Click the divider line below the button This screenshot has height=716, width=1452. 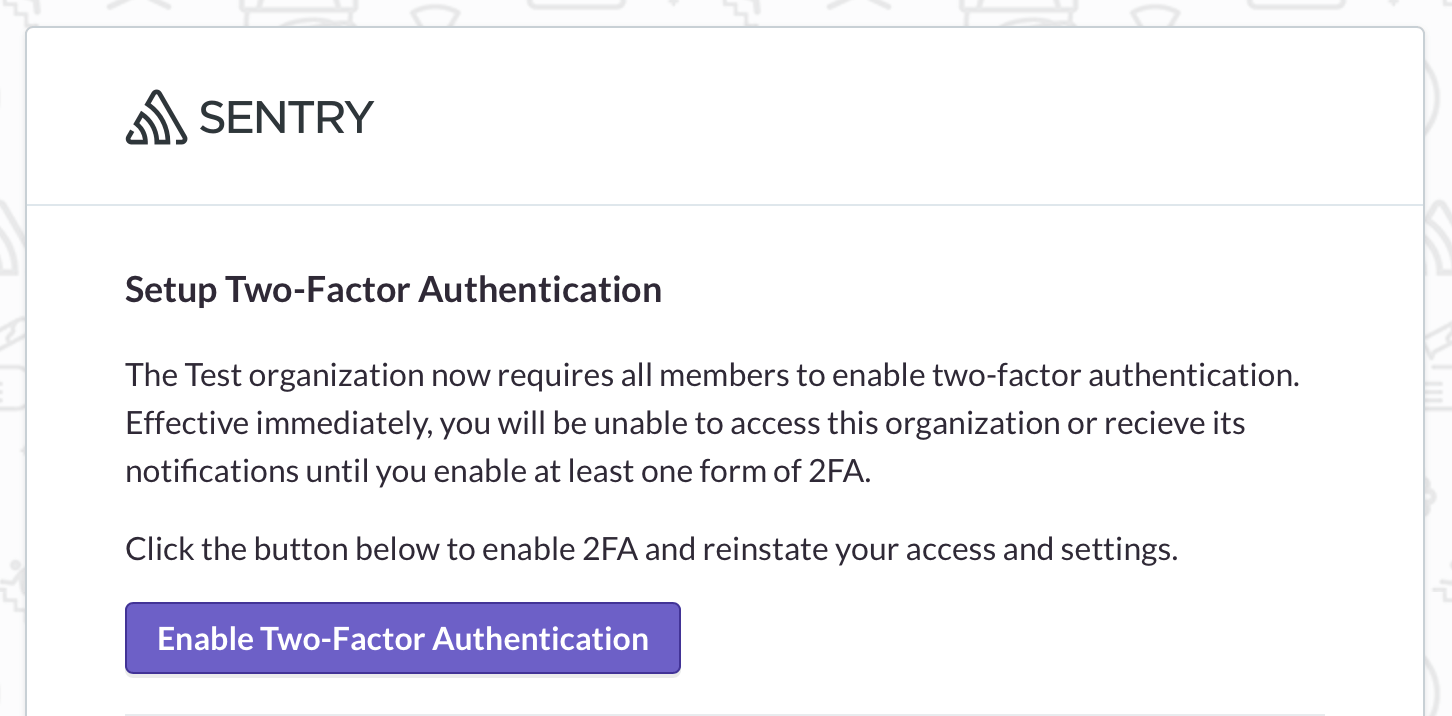click(x=724, y=714)
